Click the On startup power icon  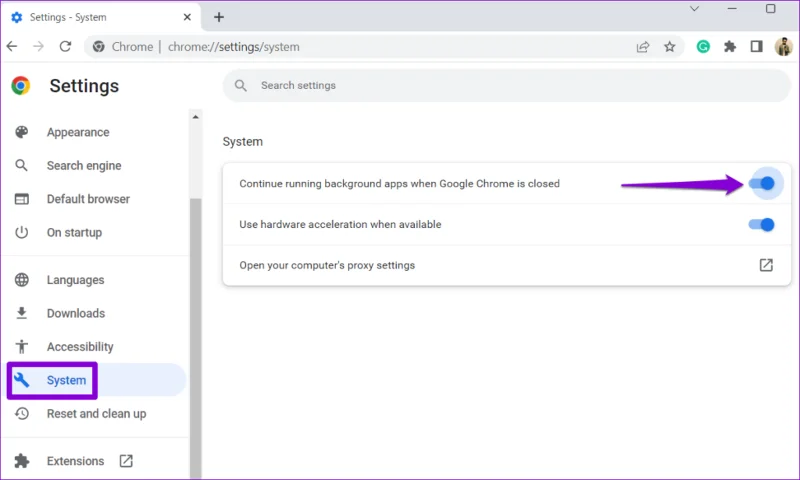tap(21, 233)
